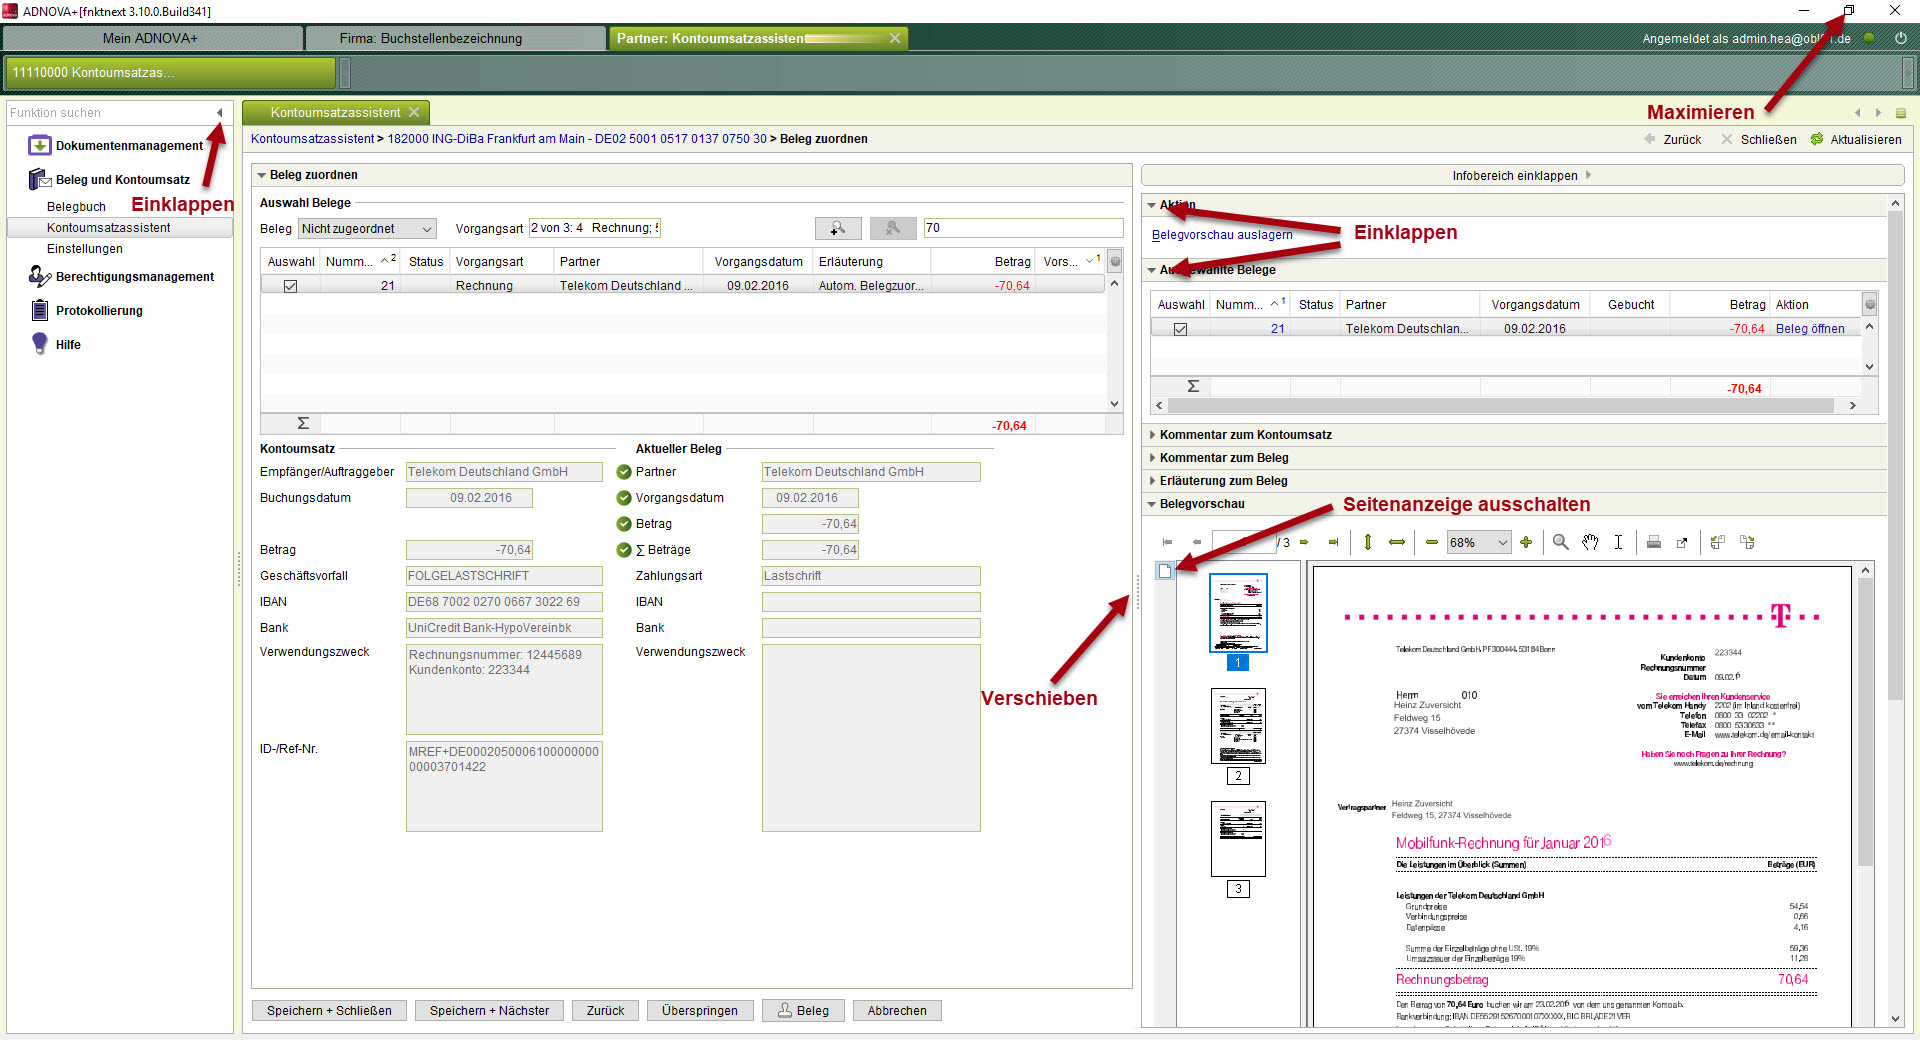Click the power logout icon

click(x=1901, y=38)
